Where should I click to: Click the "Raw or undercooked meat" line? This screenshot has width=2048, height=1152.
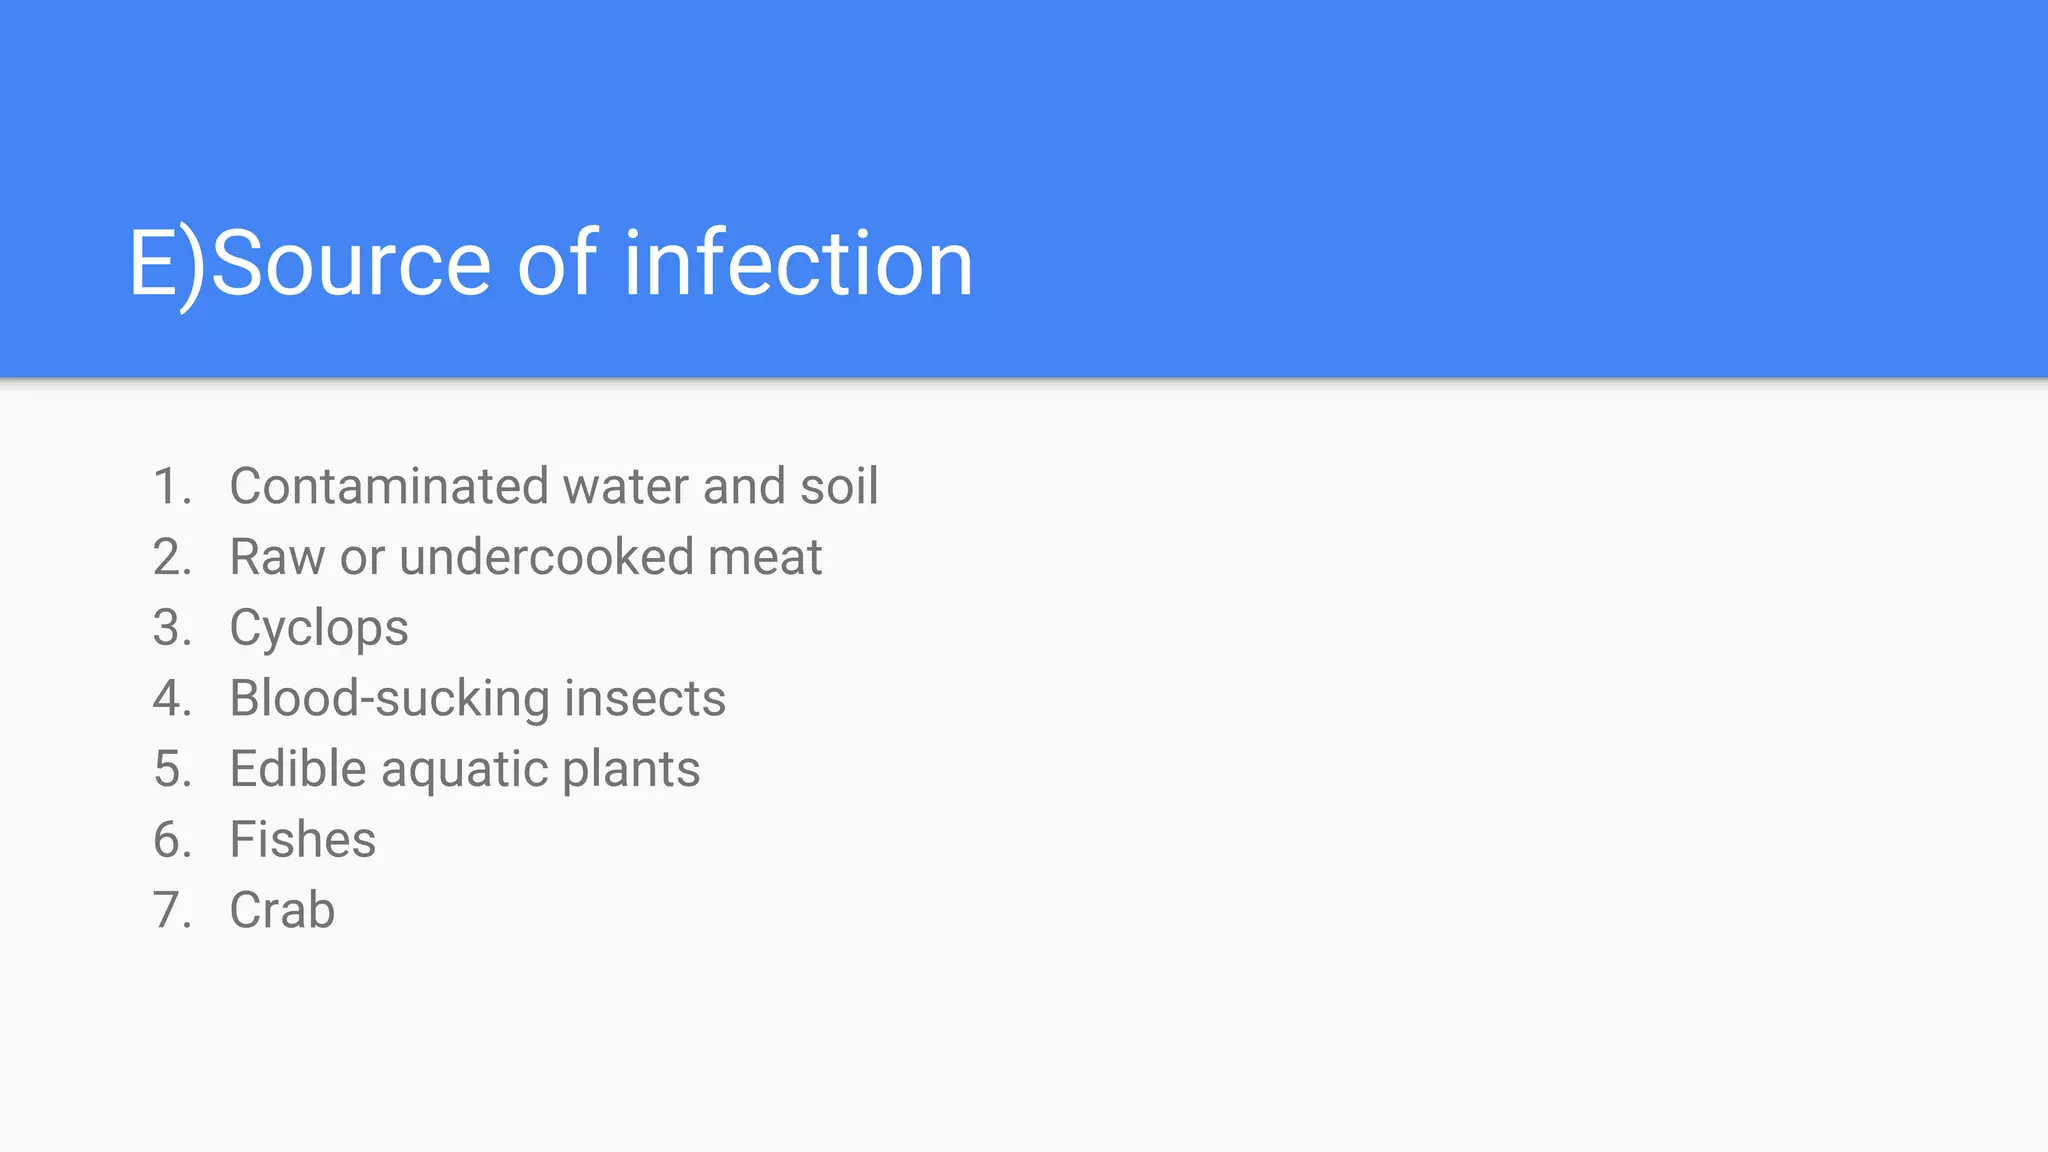point(525,557)
